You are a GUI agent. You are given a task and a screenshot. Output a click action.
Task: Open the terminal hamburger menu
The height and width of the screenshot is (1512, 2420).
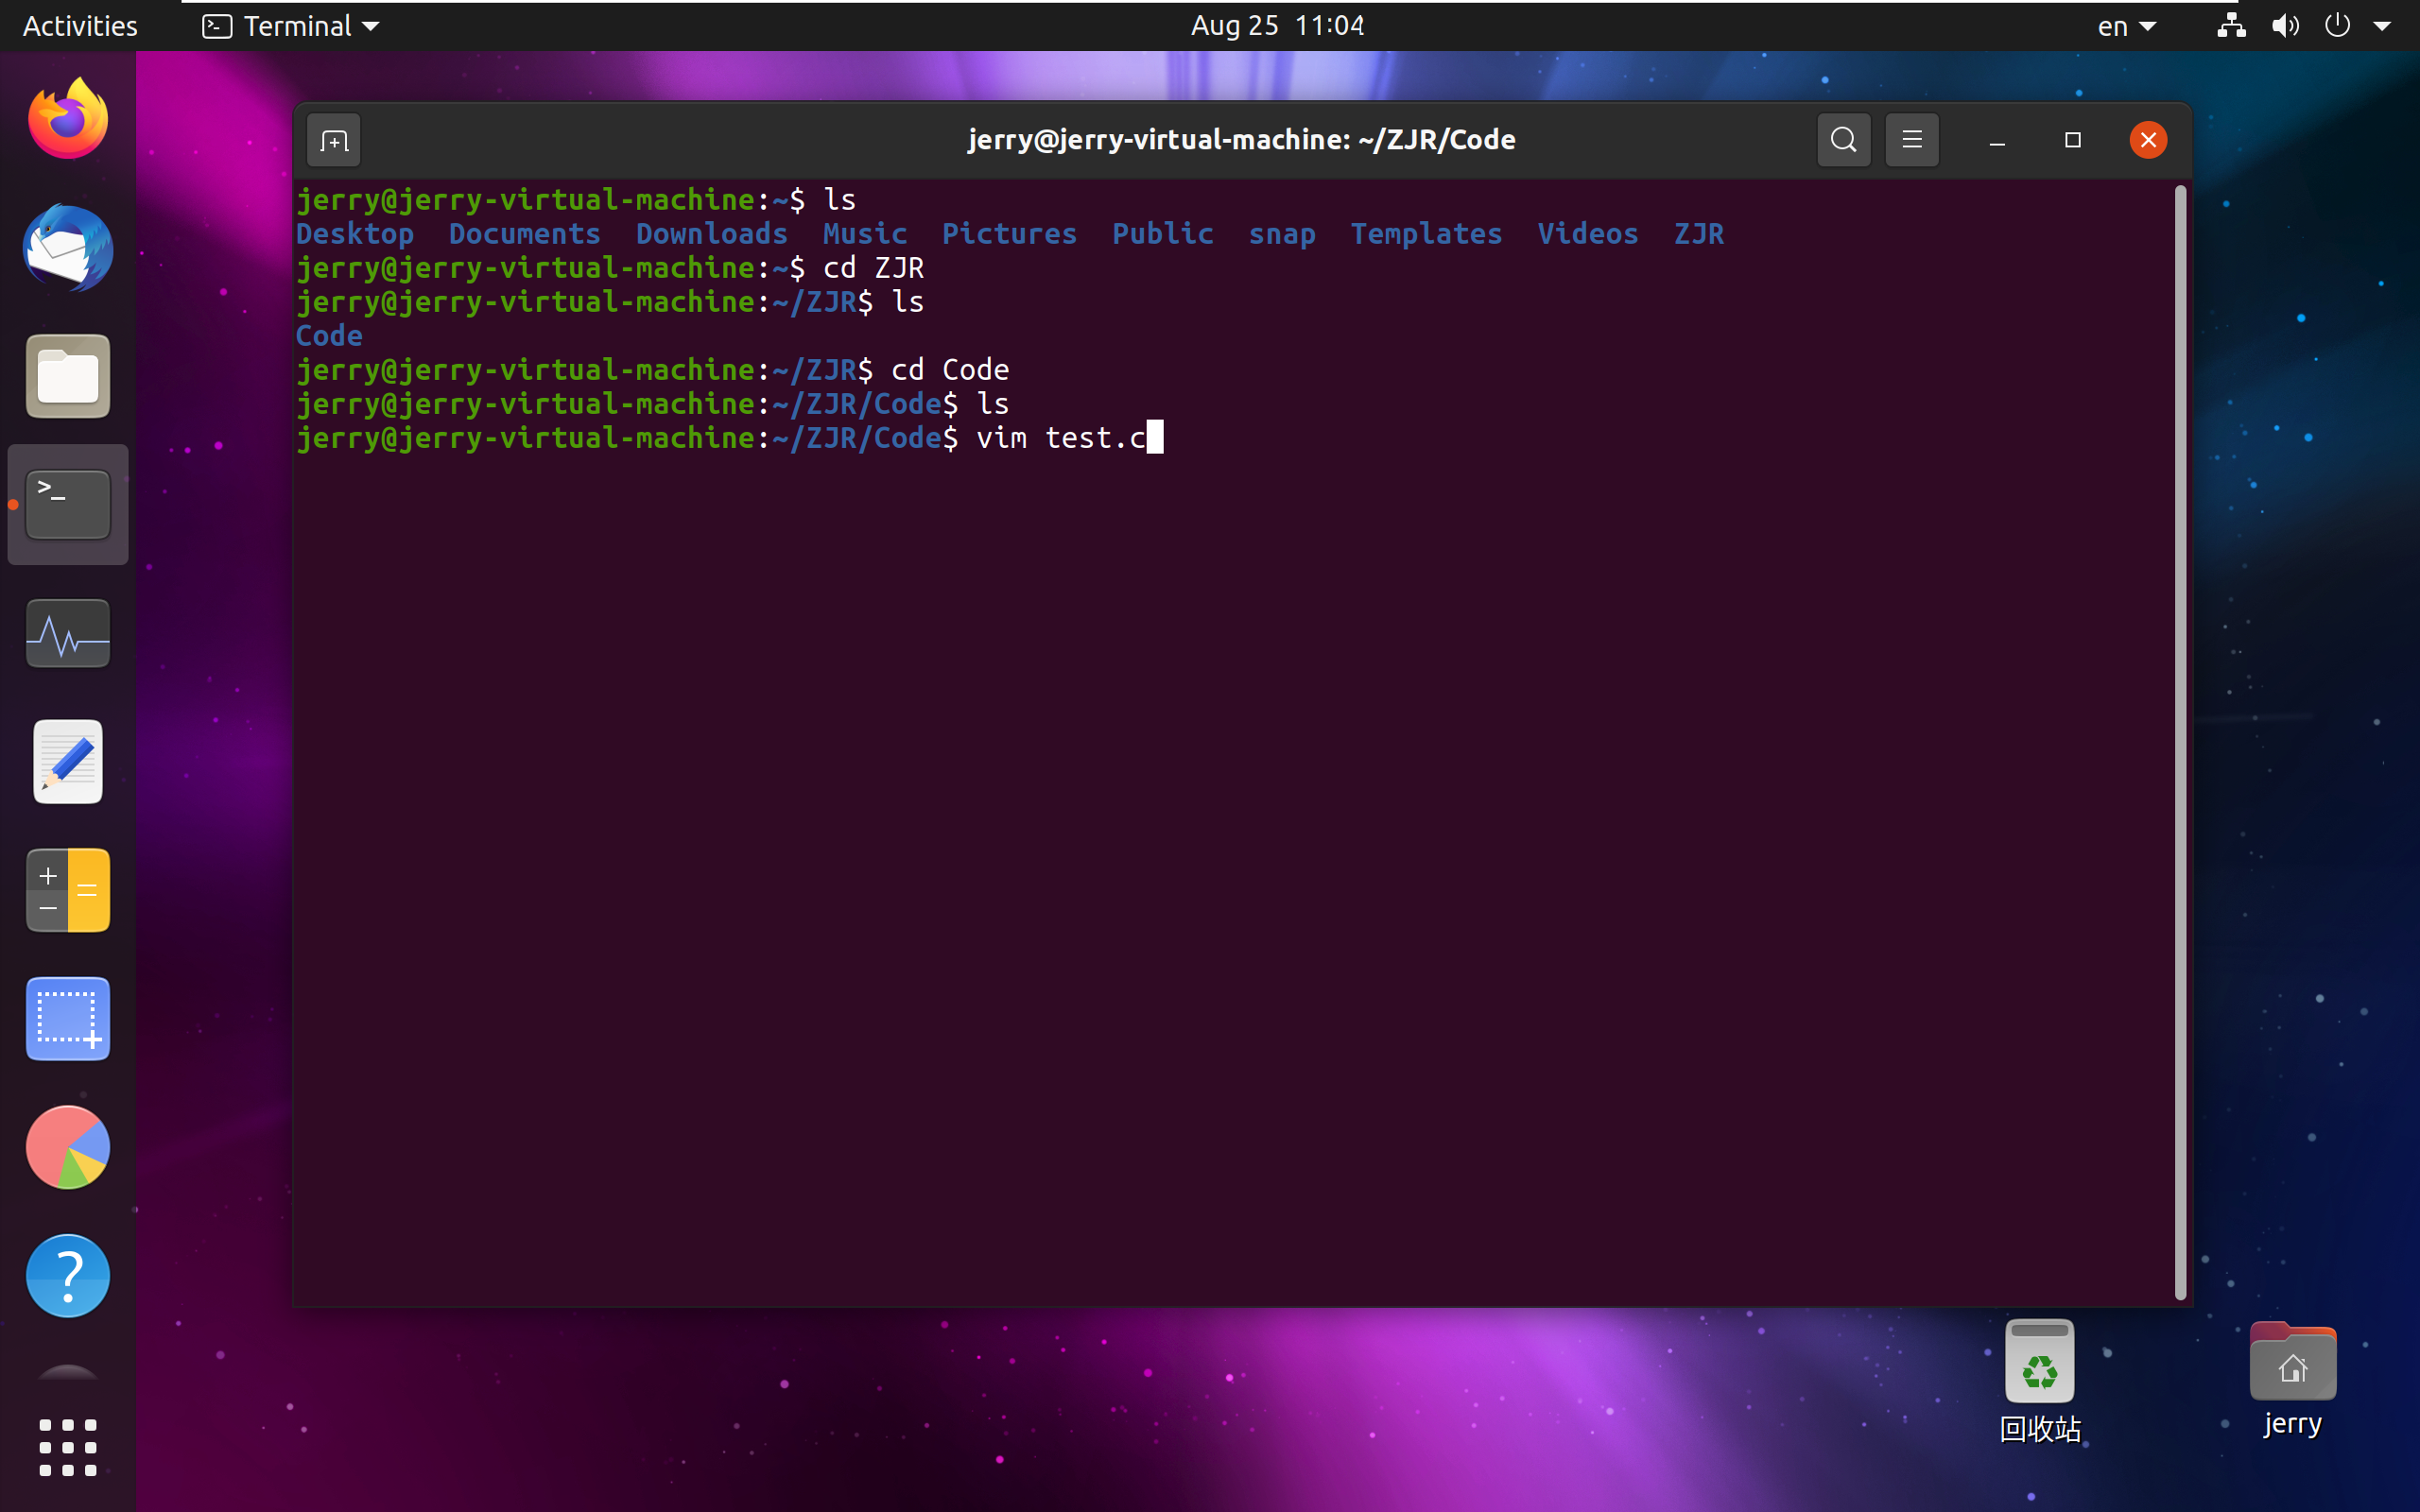[x=1911, y=140]
